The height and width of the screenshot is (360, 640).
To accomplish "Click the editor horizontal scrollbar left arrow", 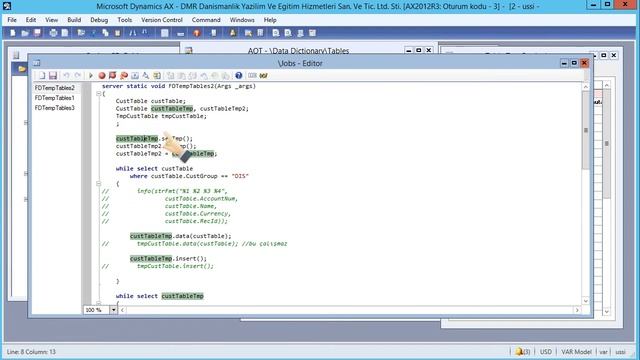I will tap(122, 310).
